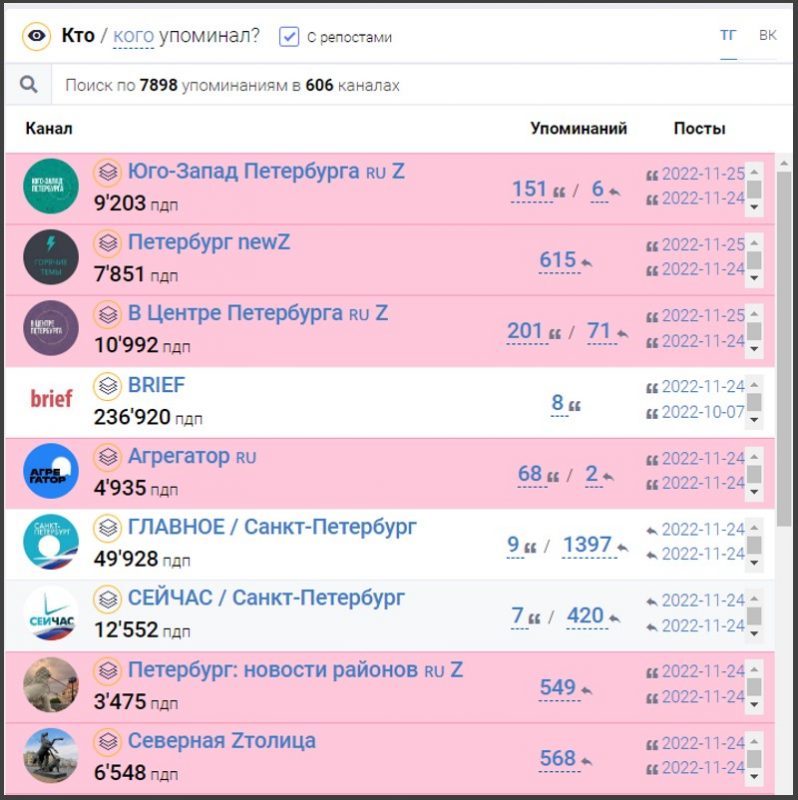Screen dimensions: 798x800
Task: Uncheck the С репостами checkbox
Action: click(x=289, y=37)
